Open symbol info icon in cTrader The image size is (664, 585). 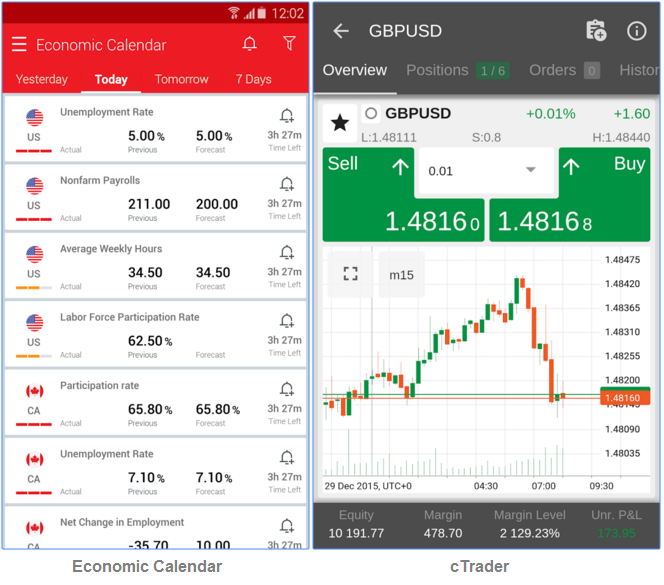[x=636, y=31]
